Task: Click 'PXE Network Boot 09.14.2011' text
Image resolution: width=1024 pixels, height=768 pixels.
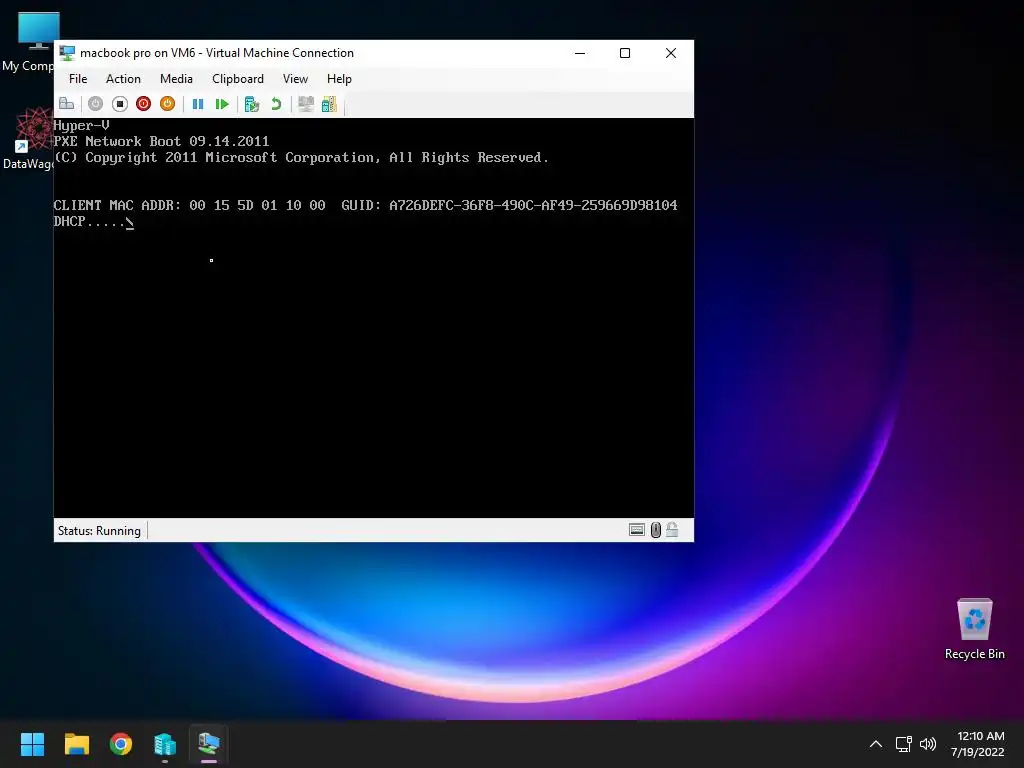Action: (x=161, y=142)
